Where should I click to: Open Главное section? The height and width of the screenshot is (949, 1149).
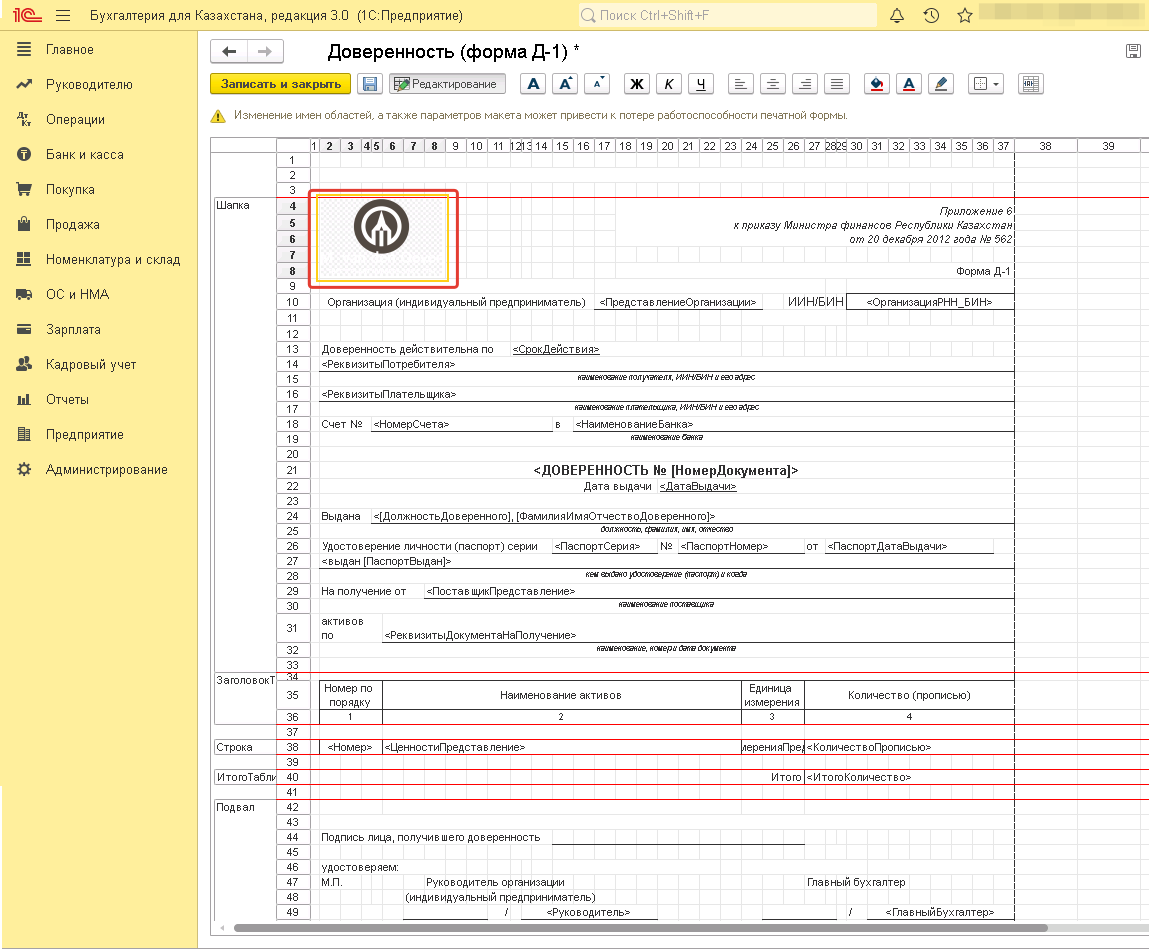70,50
